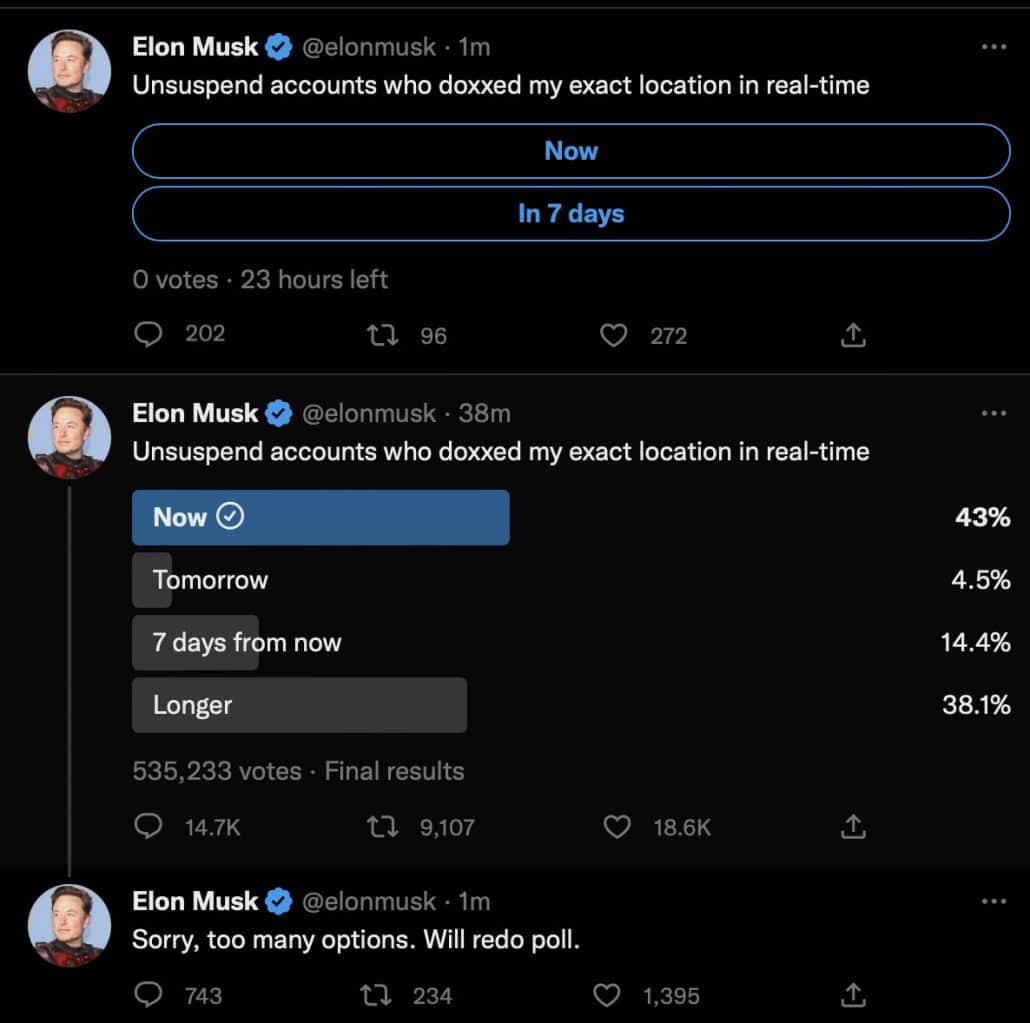Retweet the tweet showing 9,107 retweets

tap(382, 825)
